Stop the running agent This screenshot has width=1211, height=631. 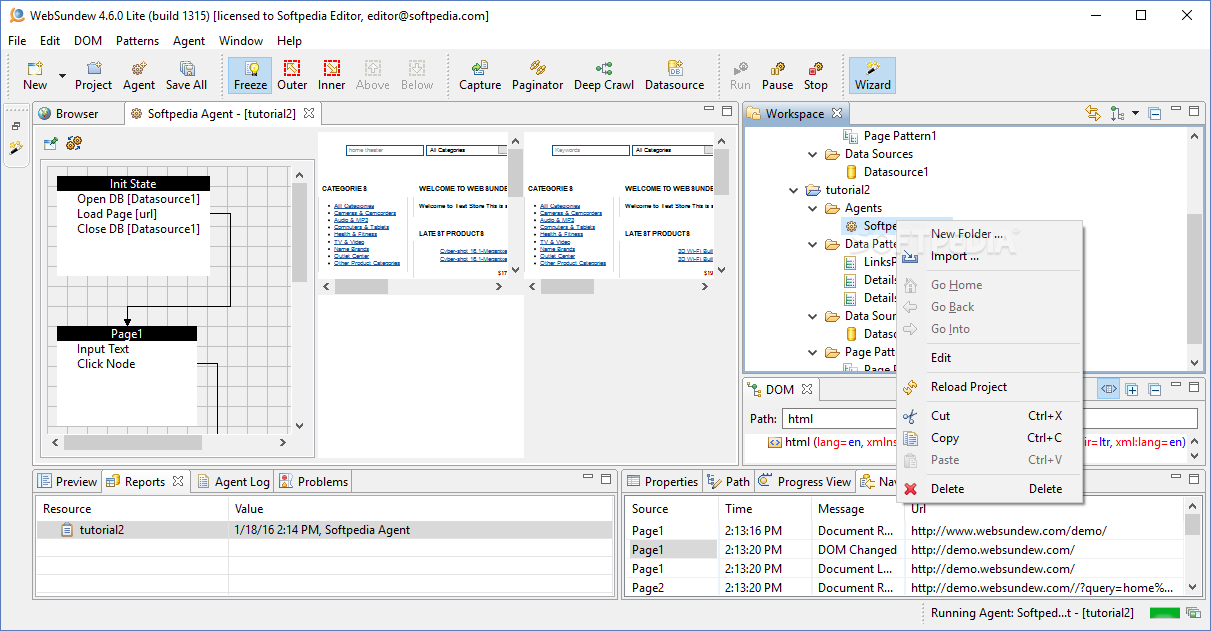(816, 76)
